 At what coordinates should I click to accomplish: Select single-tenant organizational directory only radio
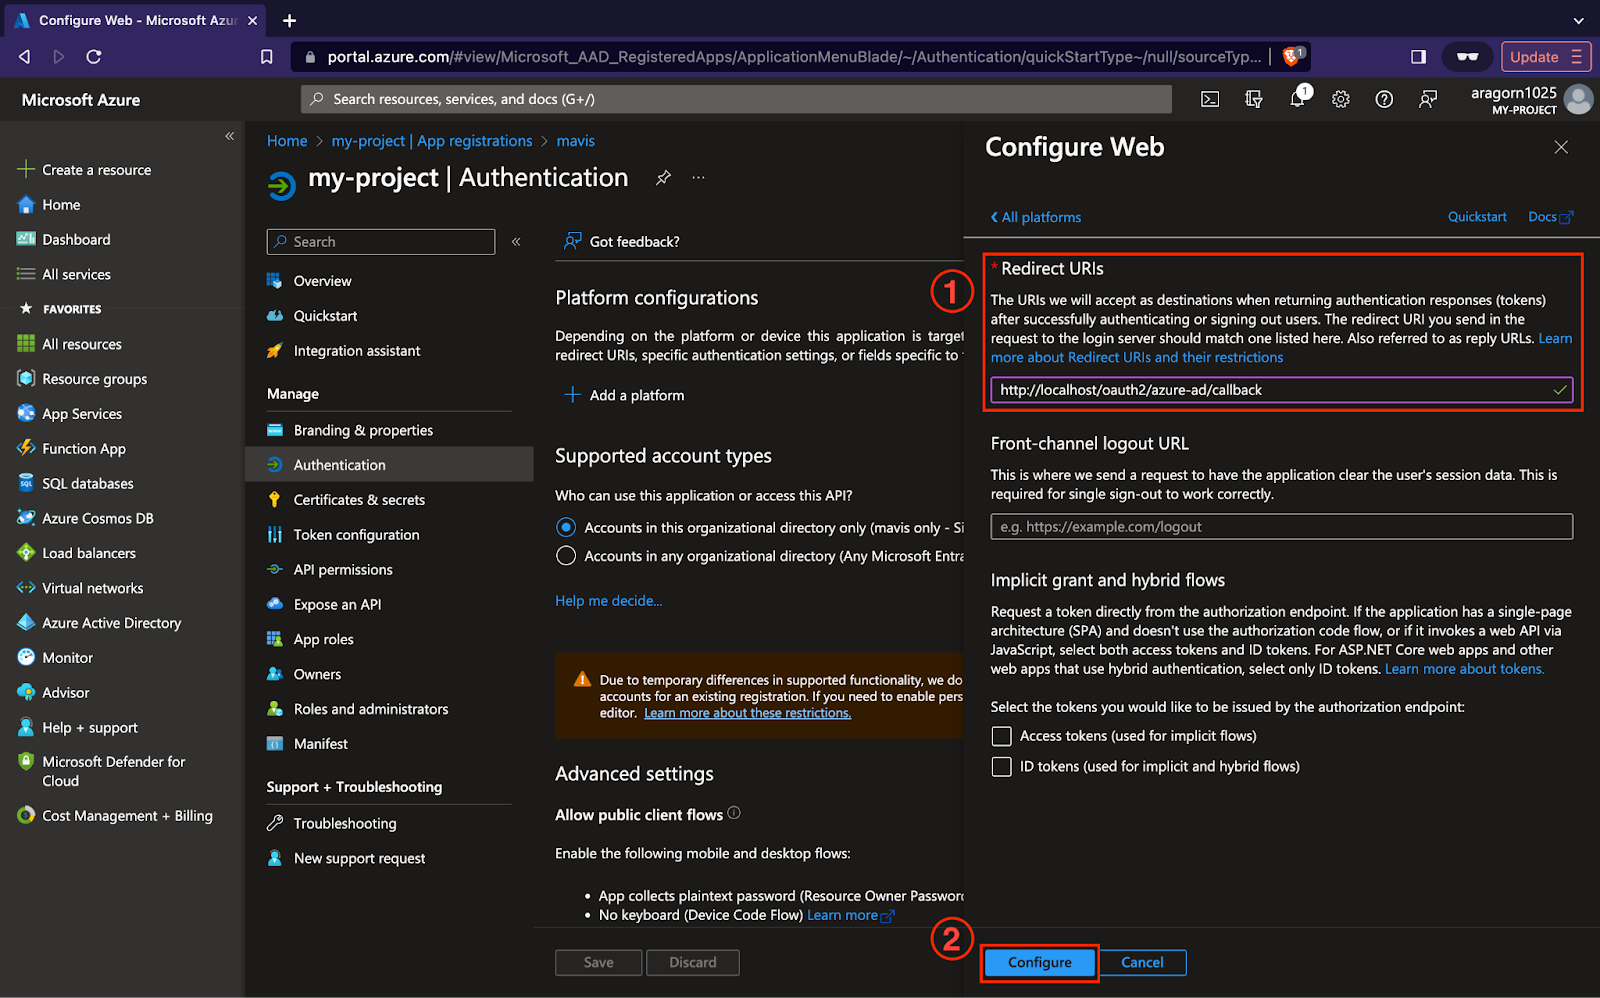pyautogui.click(x=566, y=527)
